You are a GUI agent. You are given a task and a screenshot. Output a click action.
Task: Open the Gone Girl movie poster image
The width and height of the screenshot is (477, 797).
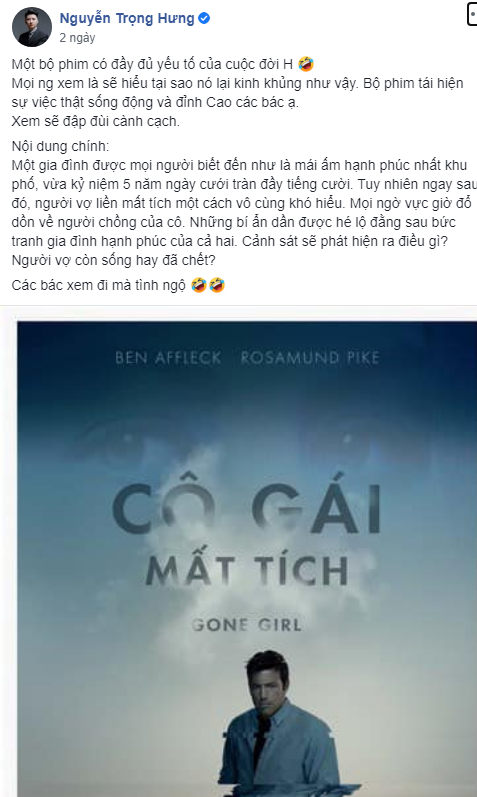(x=247, y=559)
